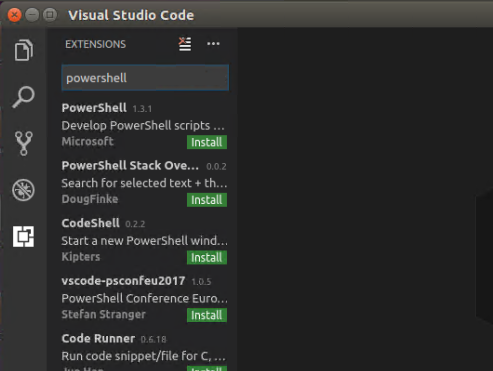Close the Visual Studio Code window
This screenshot has width=493, height=371.
[15, 15]
